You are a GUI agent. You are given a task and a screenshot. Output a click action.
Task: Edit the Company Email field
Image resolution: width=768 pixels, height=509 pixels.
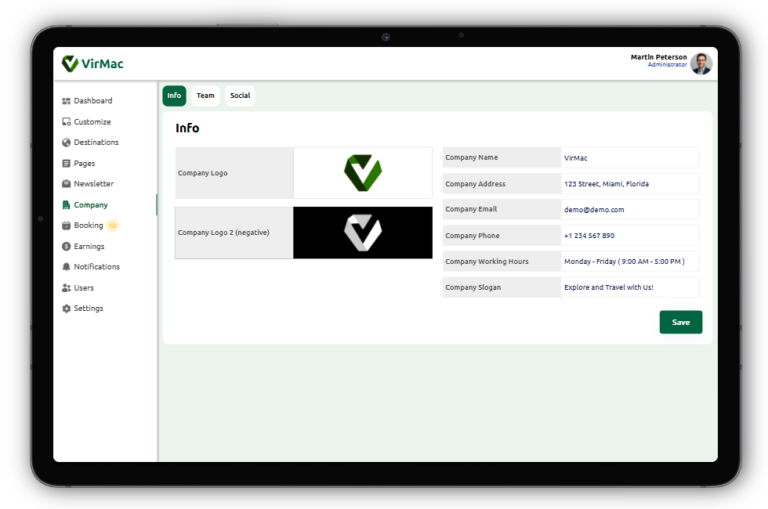click(x=629, y=209)
